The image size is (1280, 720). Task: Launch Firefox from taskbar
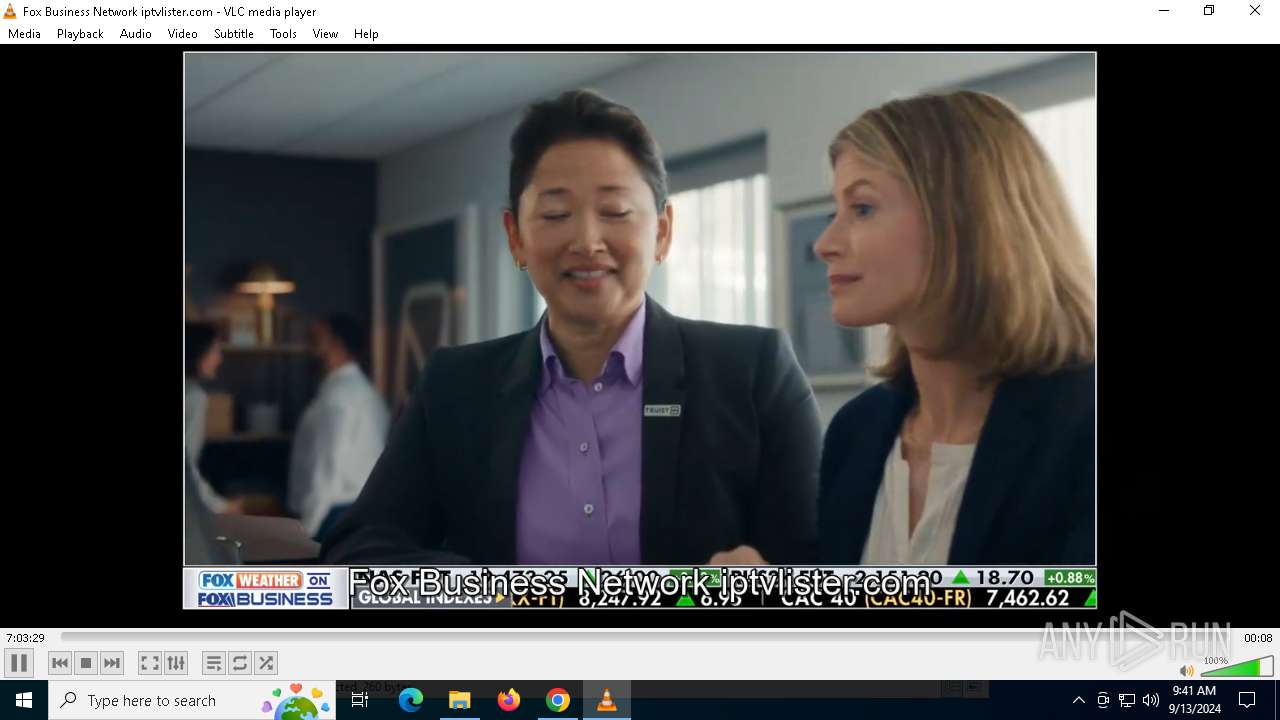pos(509,700)
